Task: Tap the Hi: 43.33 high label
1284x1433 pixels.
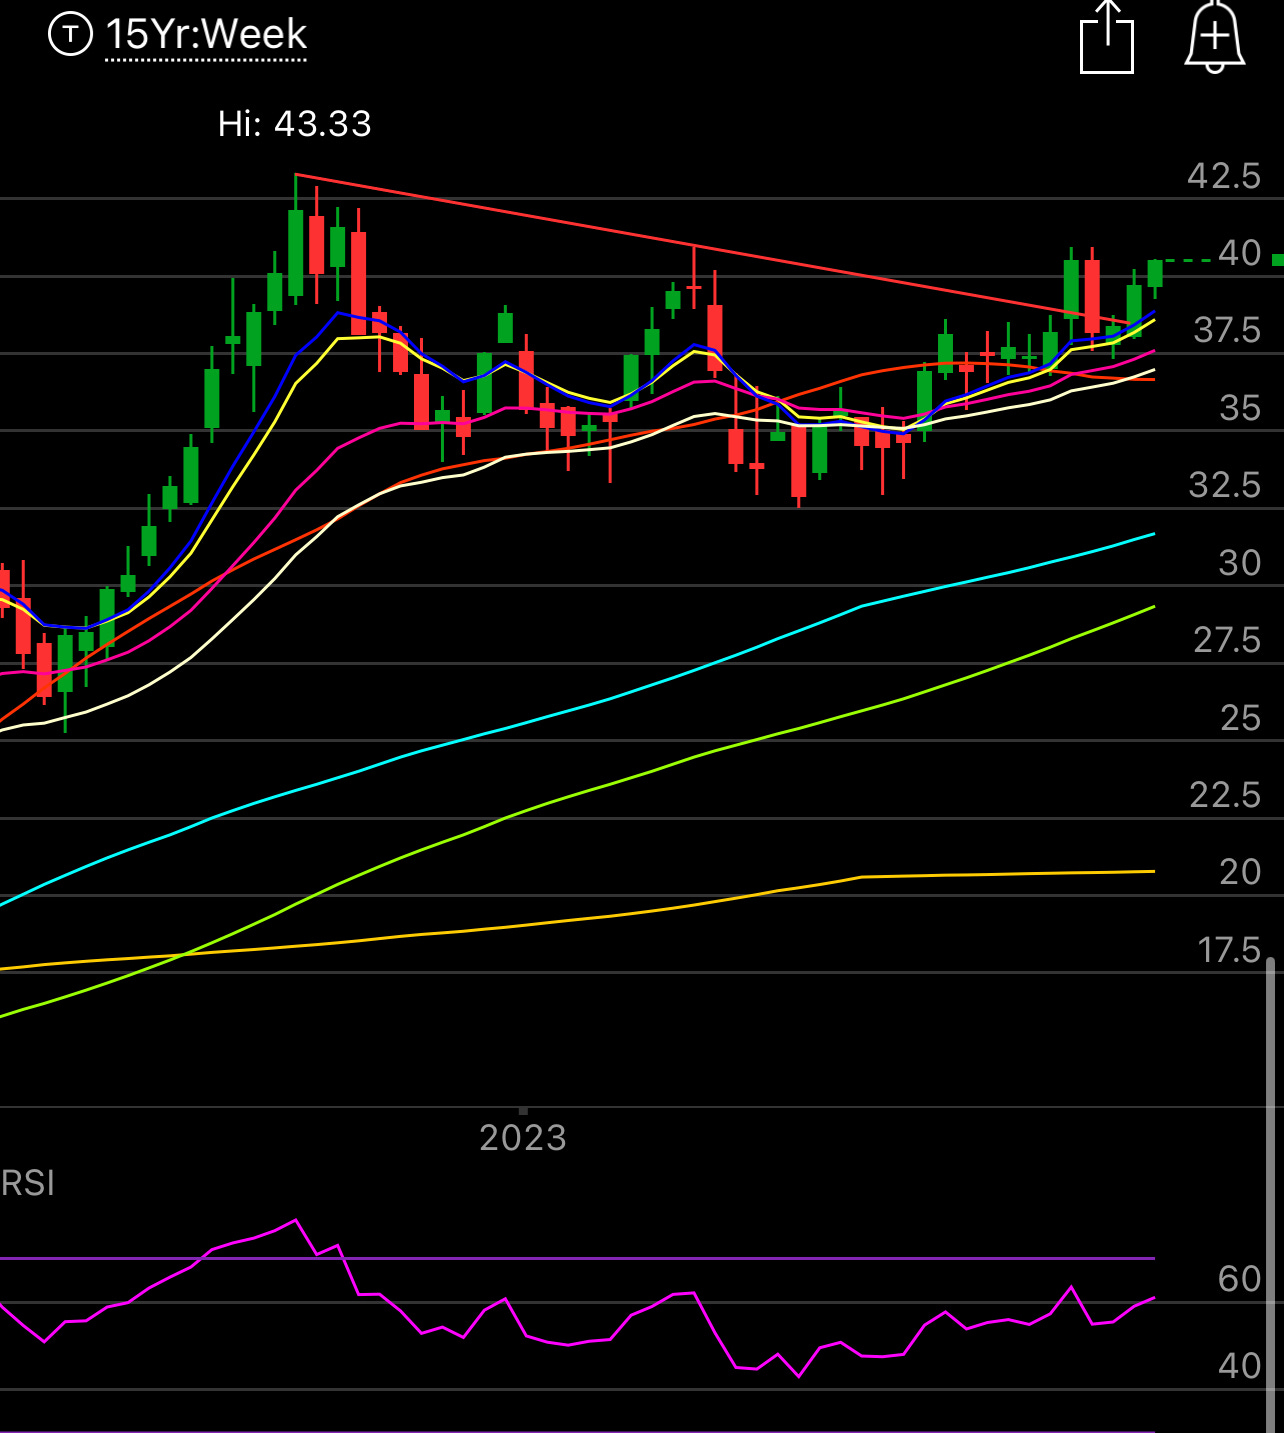Action: (294, 124)
